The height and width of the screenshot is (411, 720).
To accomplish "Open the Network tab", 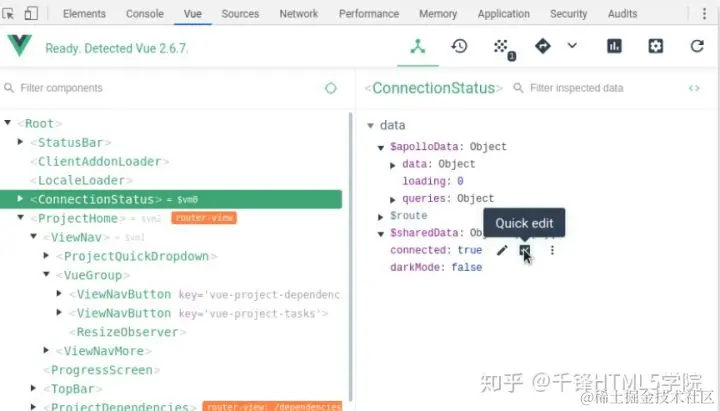I will (x=298, y=14).
